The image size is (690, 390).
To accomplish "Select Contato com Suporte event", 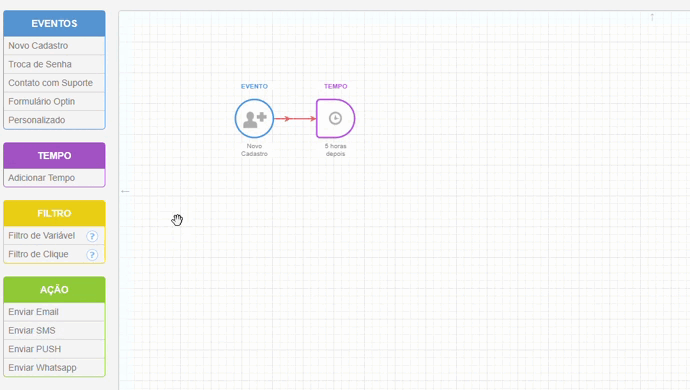I will (x=54, y=83).
